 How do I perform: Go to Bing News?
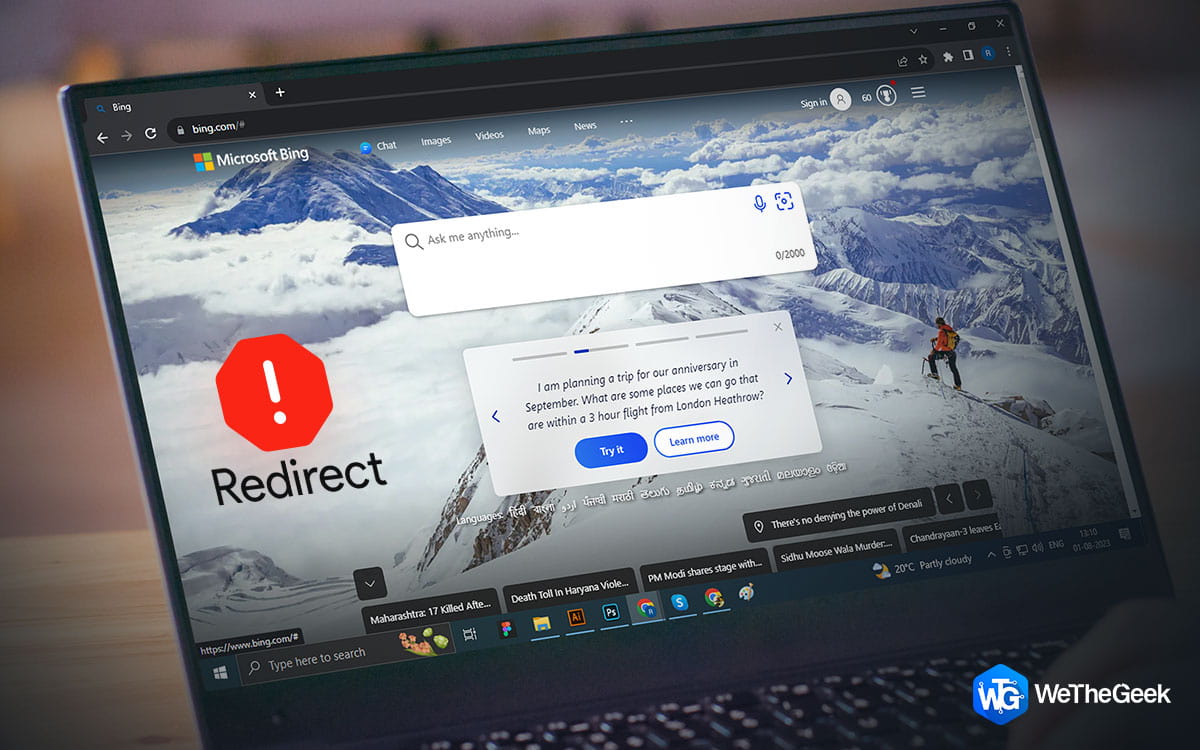point(585,126)
